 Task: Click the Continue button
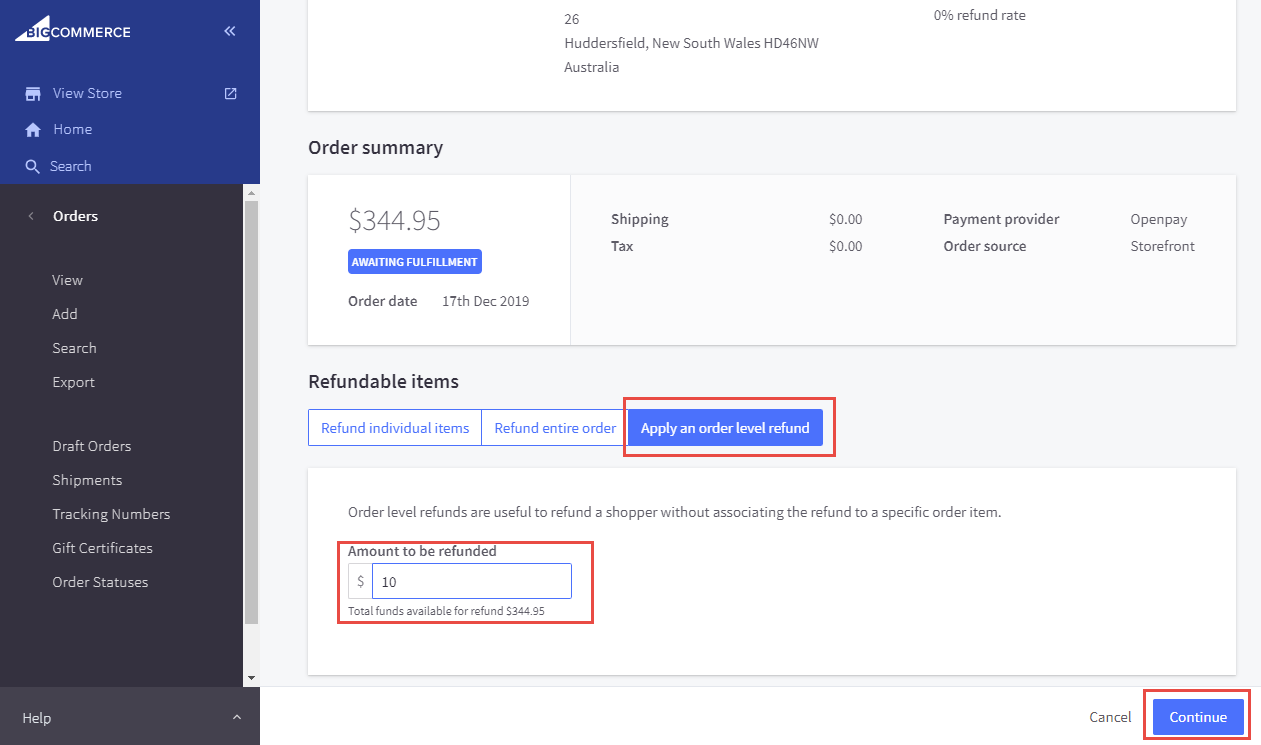point(1197,717)
